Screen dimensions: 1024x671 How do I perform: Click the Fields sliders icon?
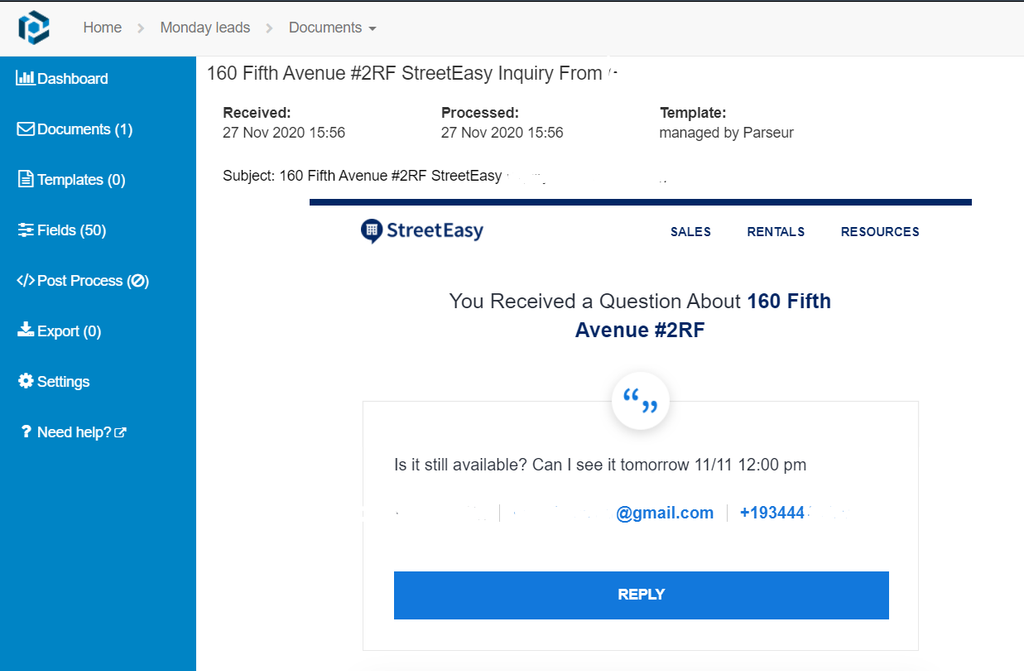[x=26, y=230]
